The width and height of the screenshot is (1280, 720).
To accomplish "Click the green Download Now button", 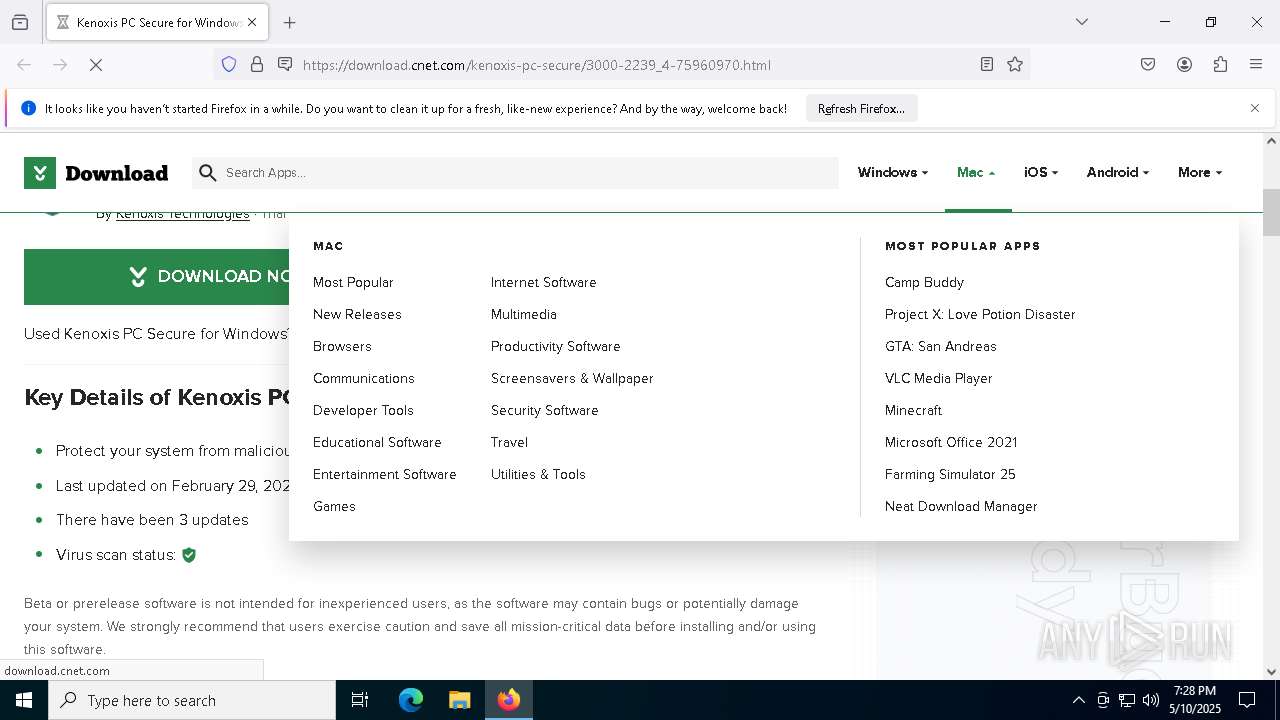I will (156, 277).
